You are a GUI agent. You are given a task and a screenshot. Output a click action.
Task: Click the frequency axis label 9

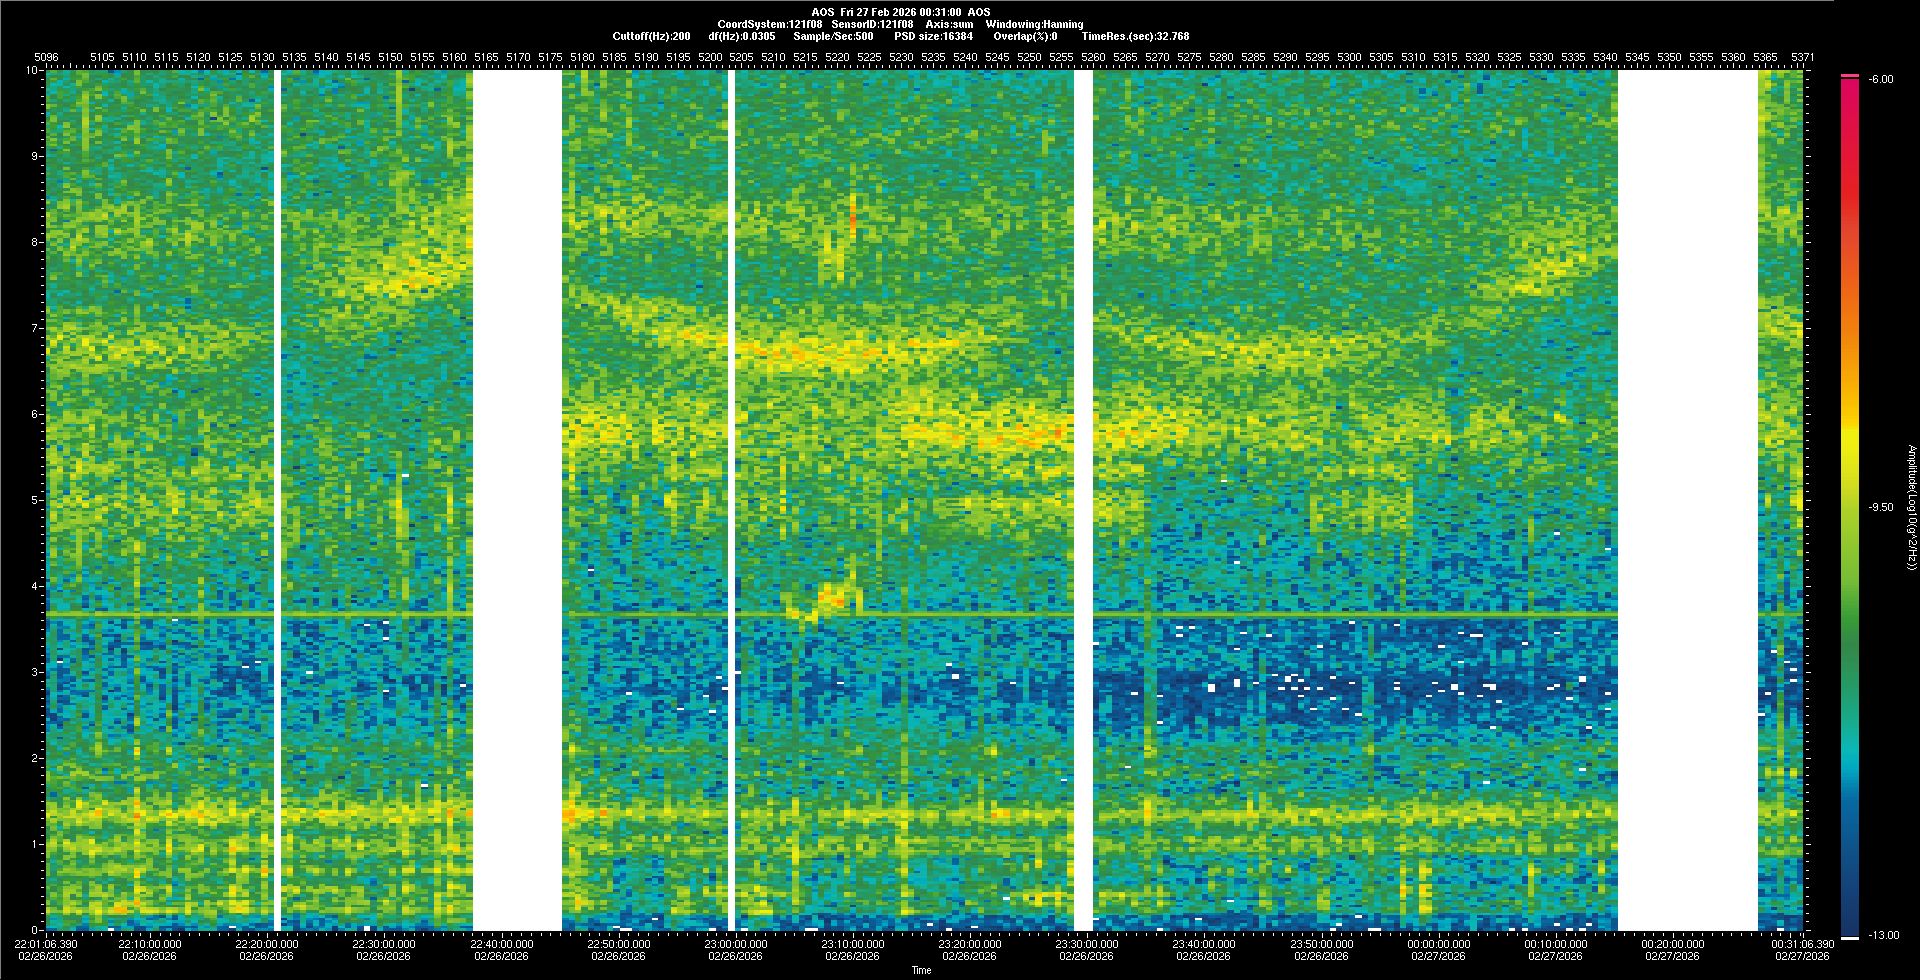click(x=36, y=156)
